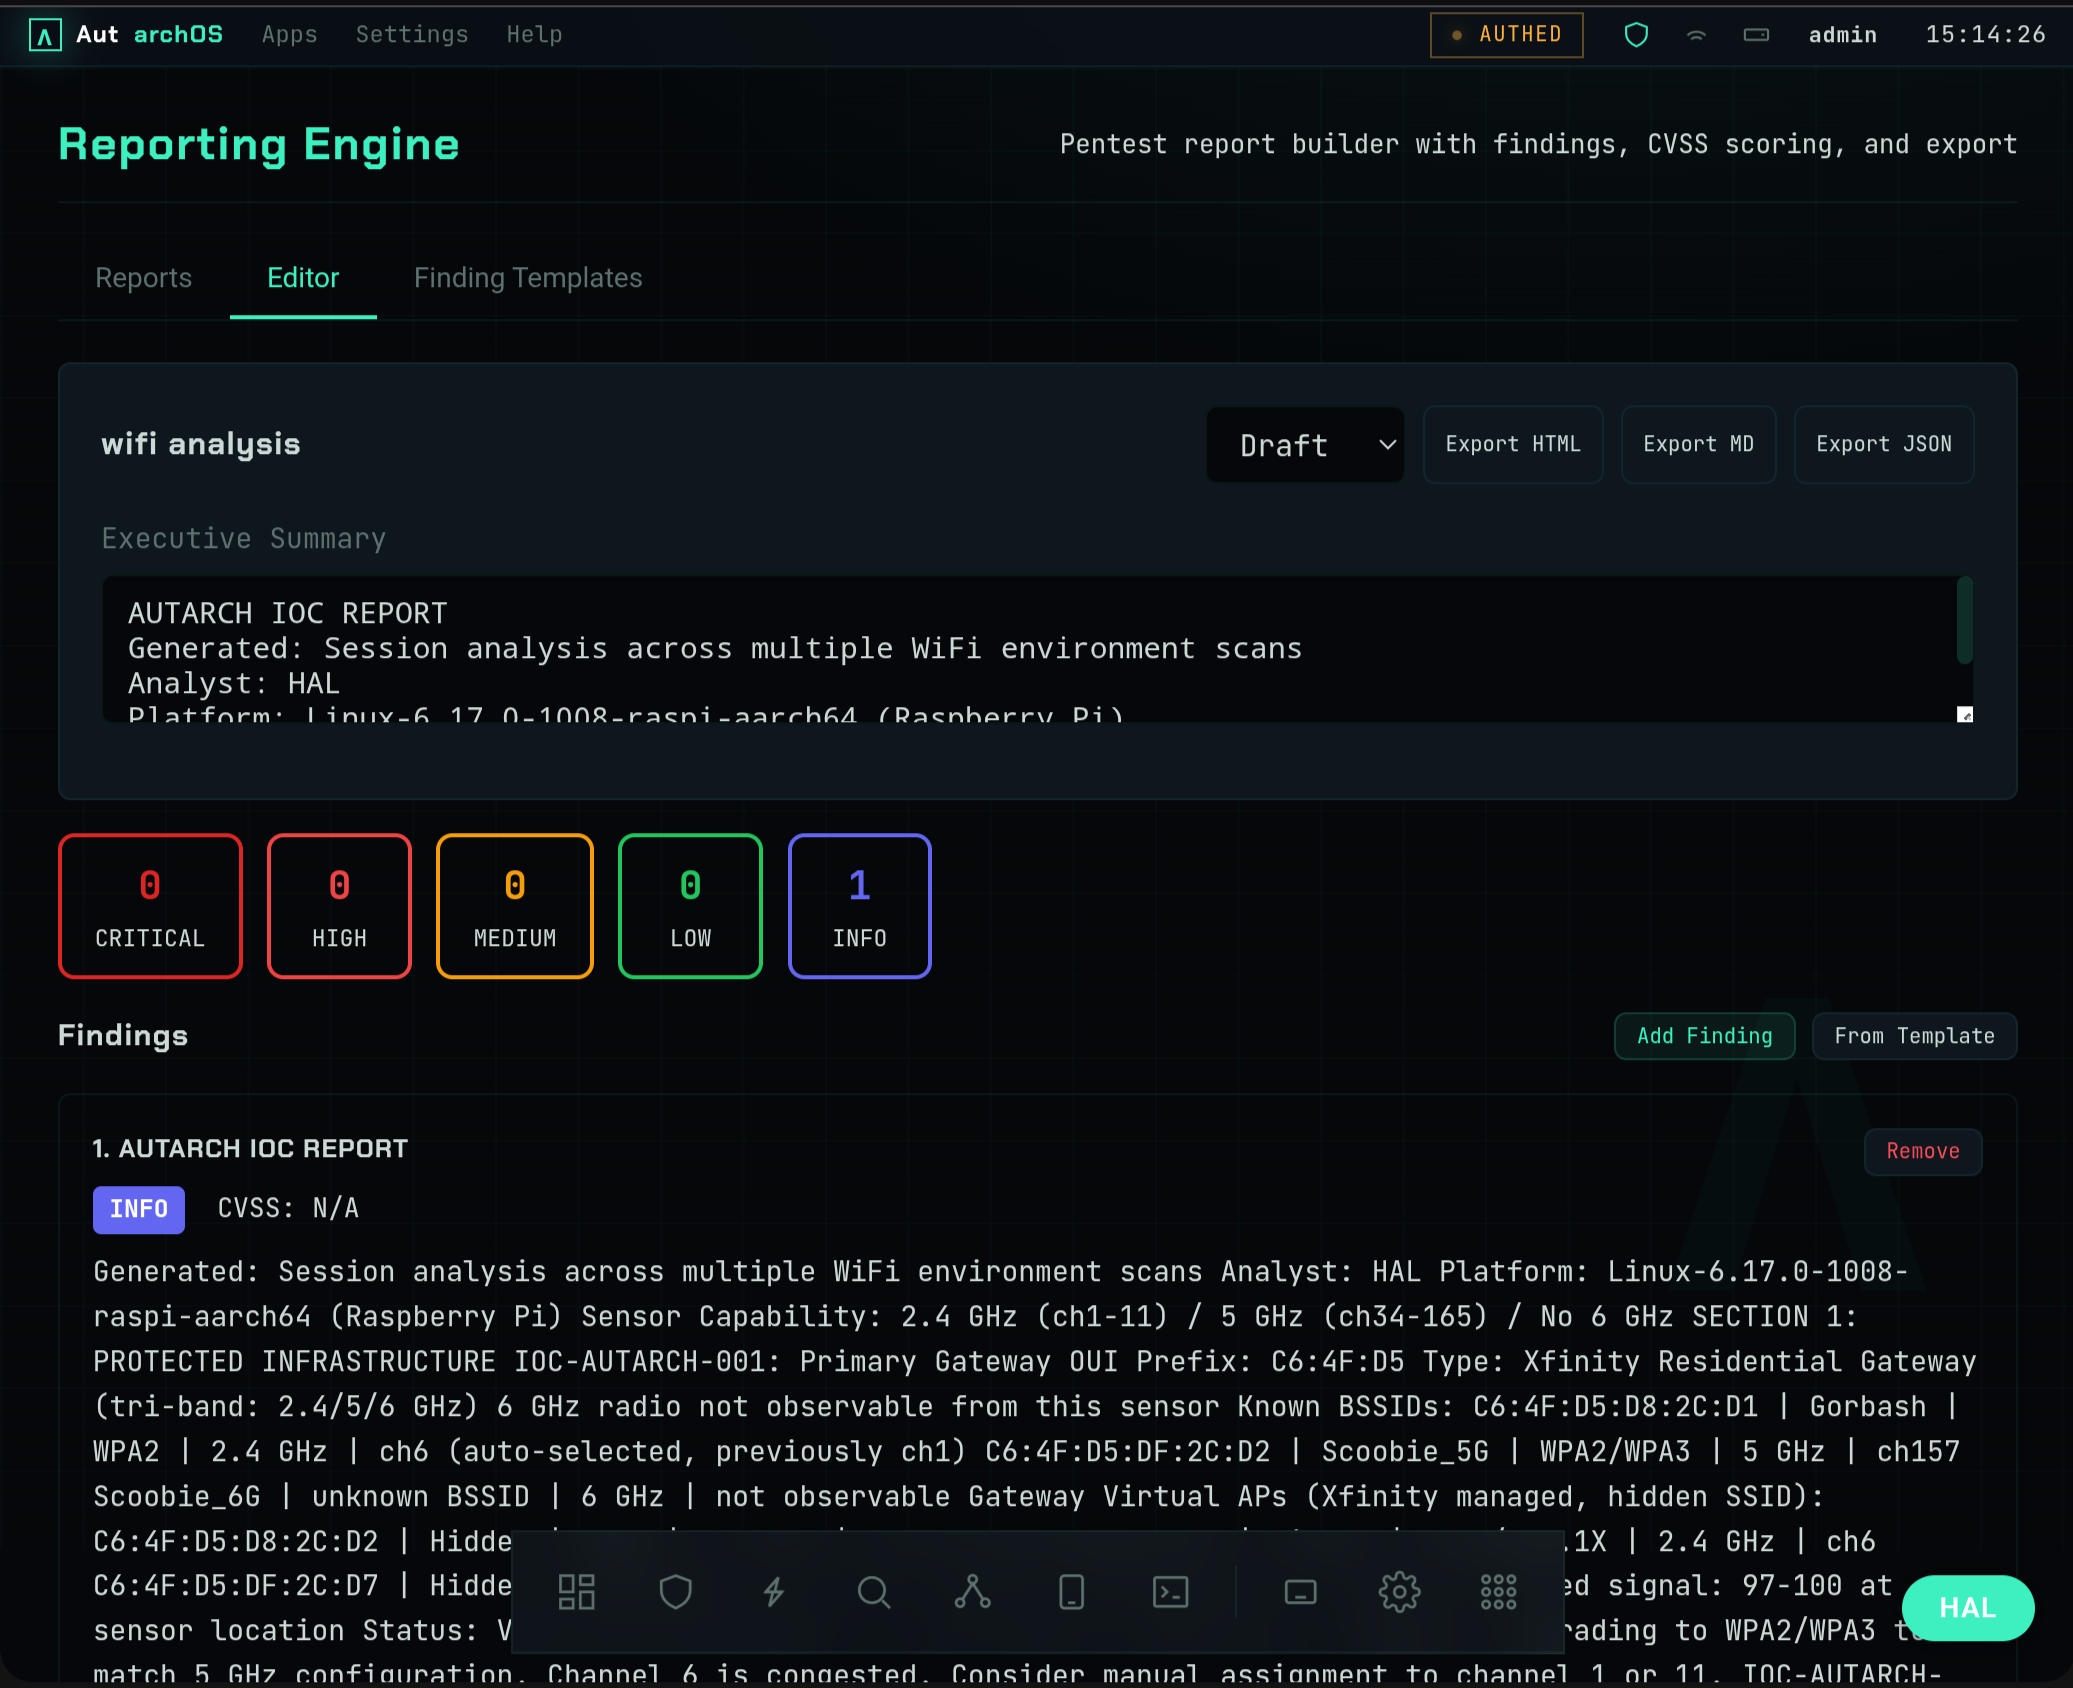2073x1688 pixels.
Task: Click the INFO severity badge on finding 1
Action: [x=139, y=1210]
